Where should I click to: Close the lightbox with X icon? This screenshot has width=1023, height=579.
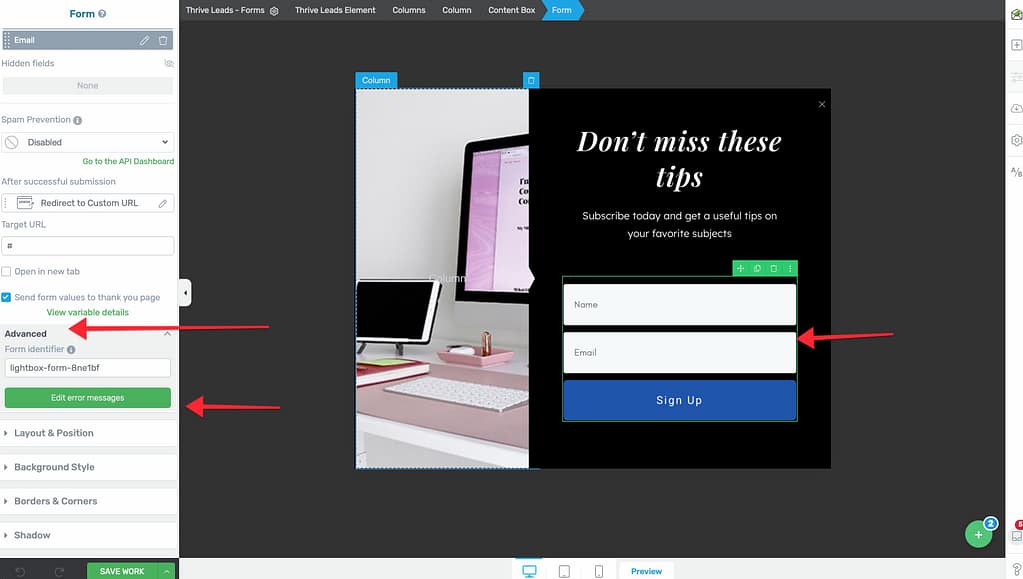pyautogui.click(x=822, y=104)
